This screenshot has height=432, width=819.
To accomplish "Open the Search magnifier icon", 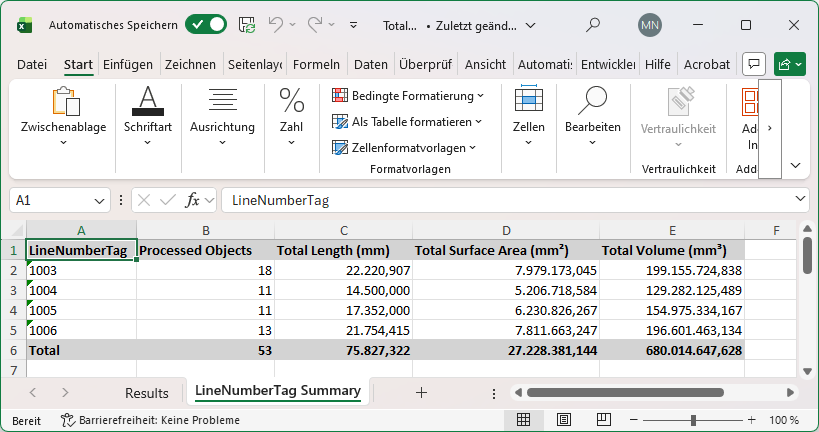I will point(593,25).
